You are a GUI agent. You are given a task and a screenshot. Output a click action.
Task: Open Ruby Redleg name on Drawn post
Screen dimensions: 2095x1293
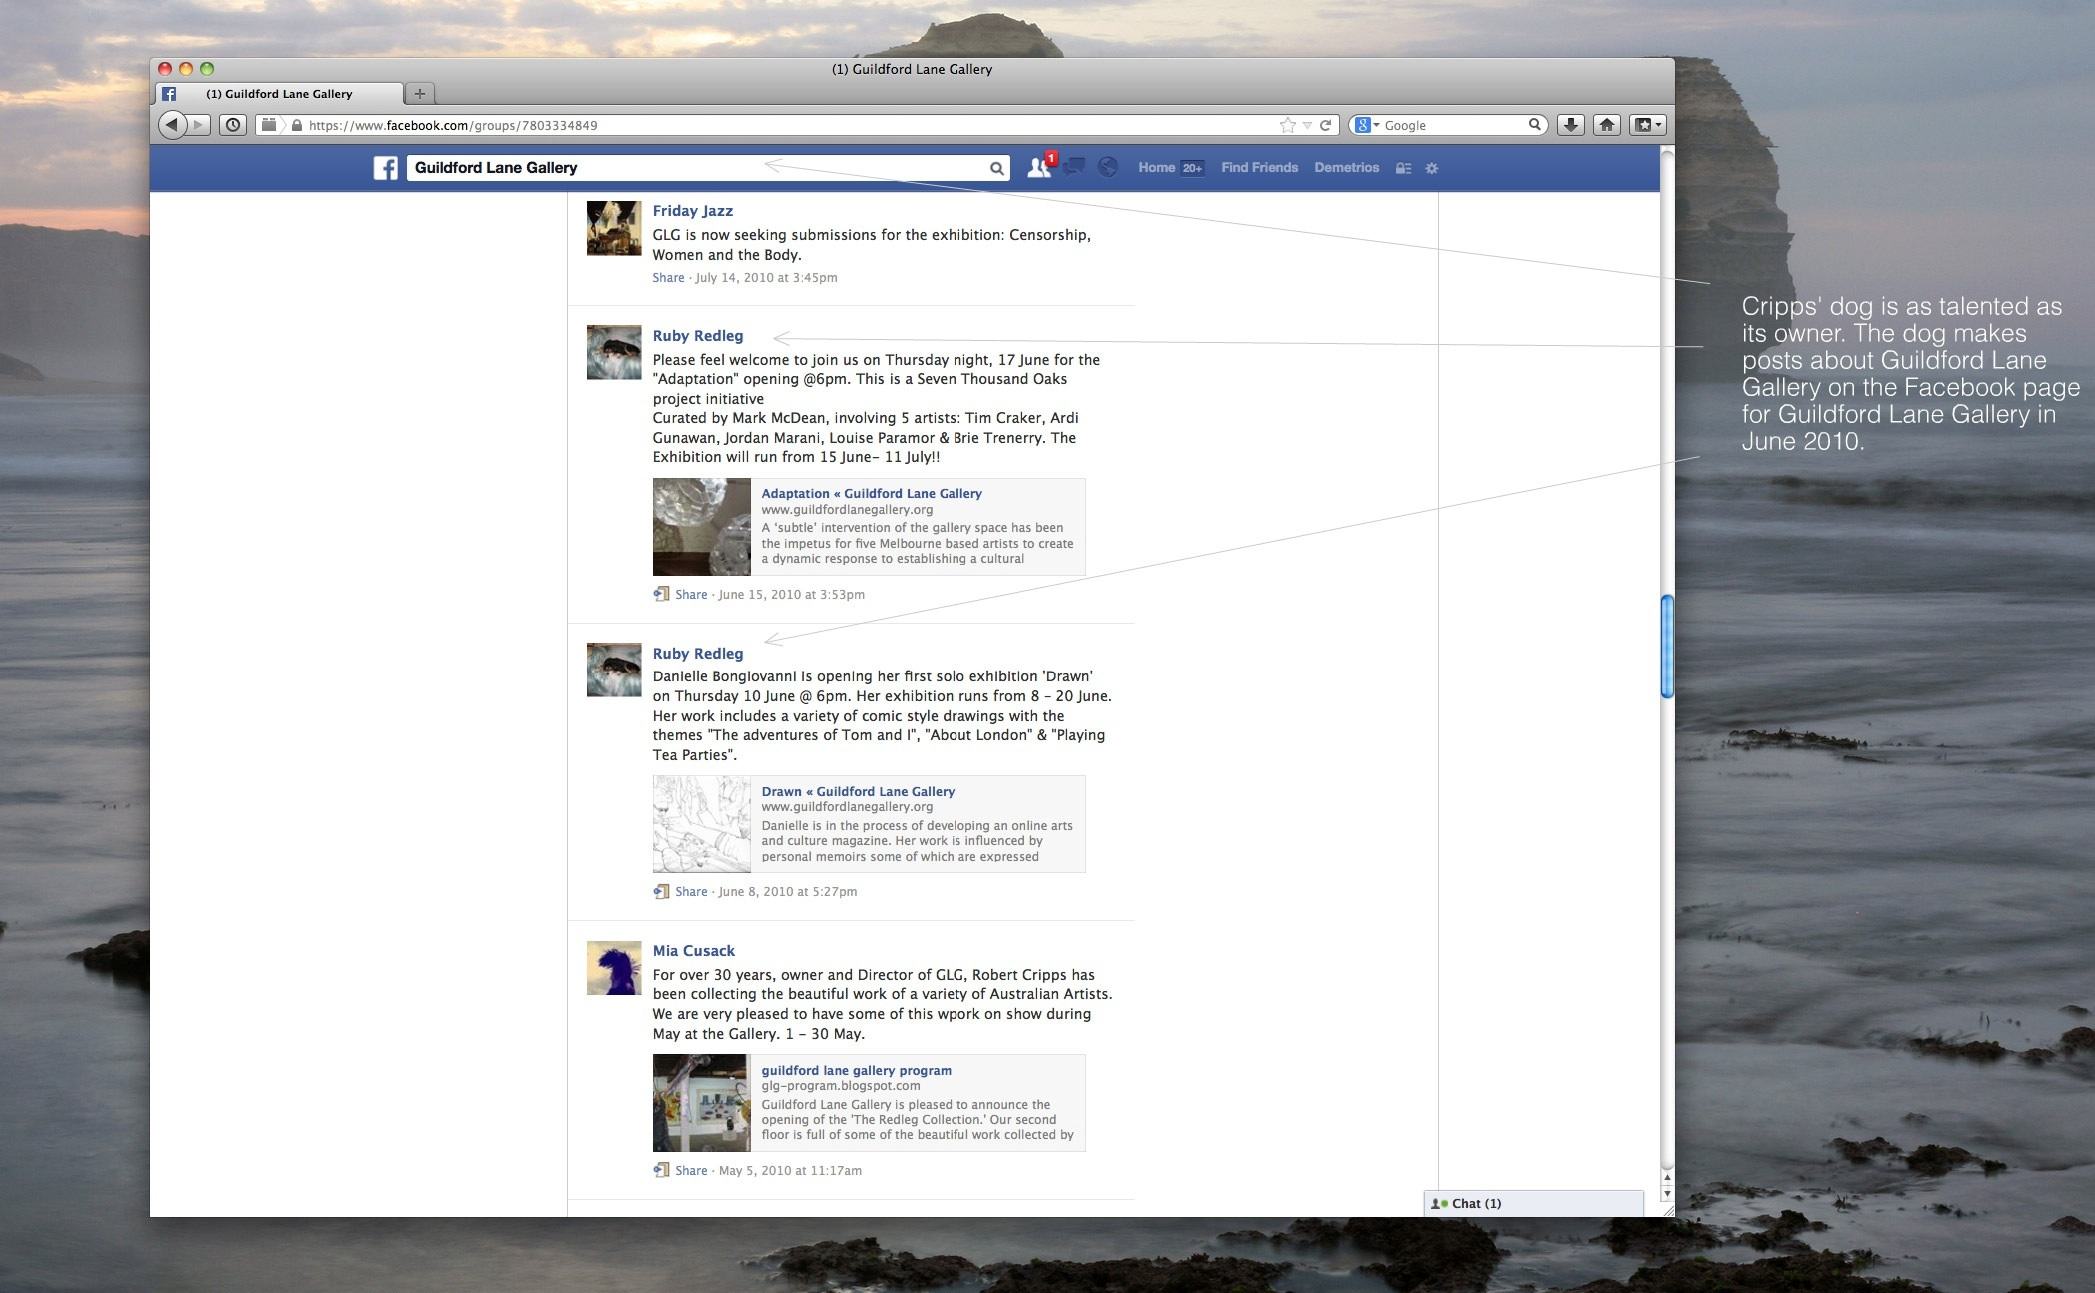coord(697,654)
